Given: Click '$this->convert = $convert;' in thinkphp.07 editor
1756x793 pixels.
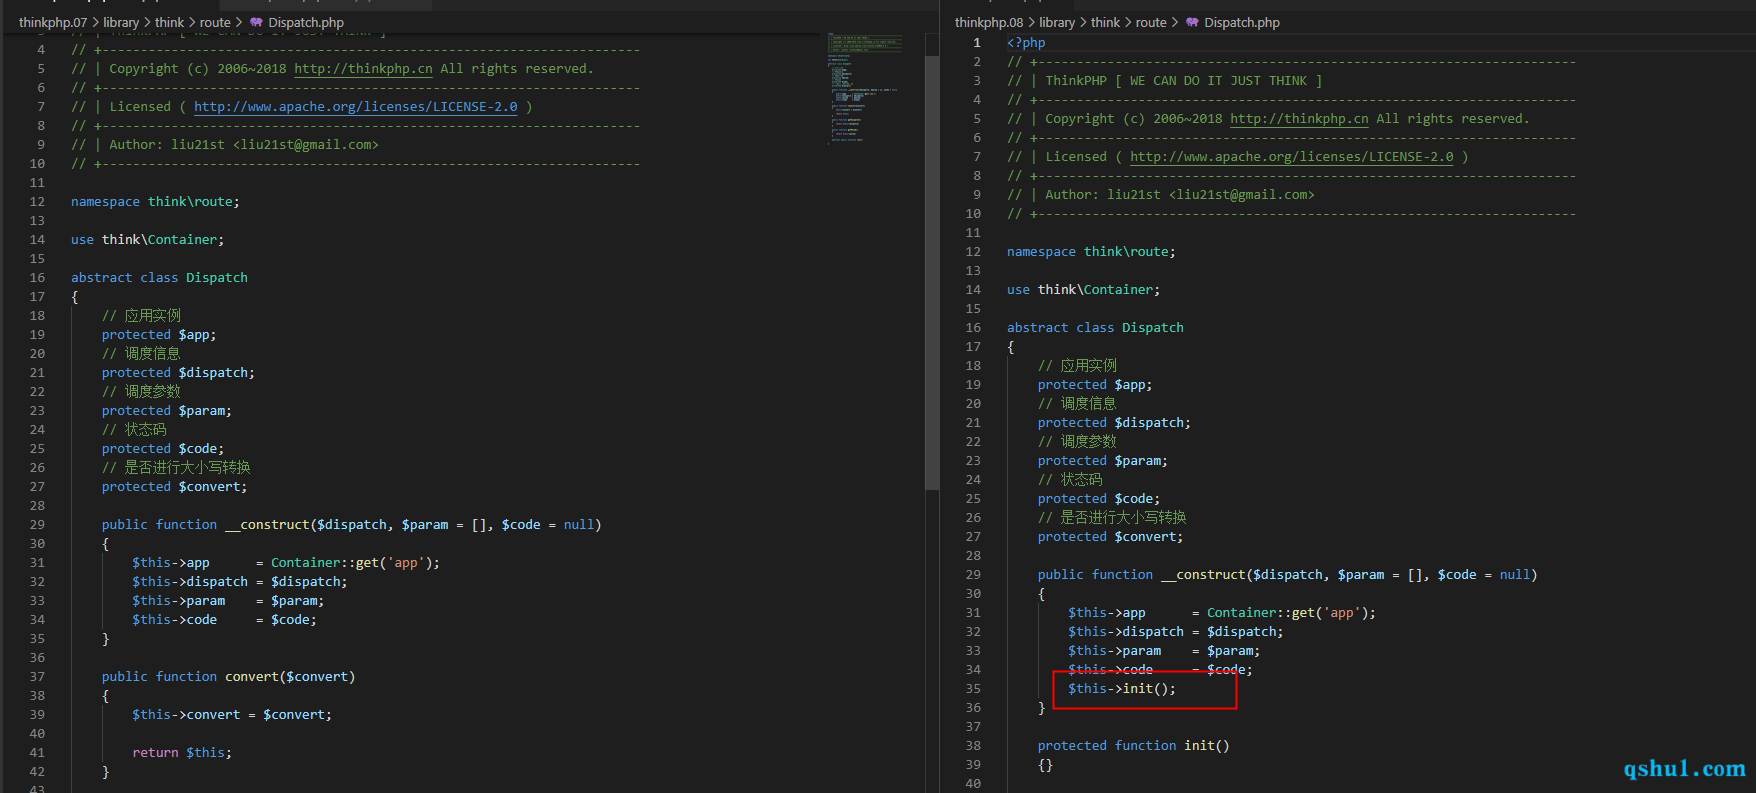Looking at the screenshot, I should (x=232, y=715).
